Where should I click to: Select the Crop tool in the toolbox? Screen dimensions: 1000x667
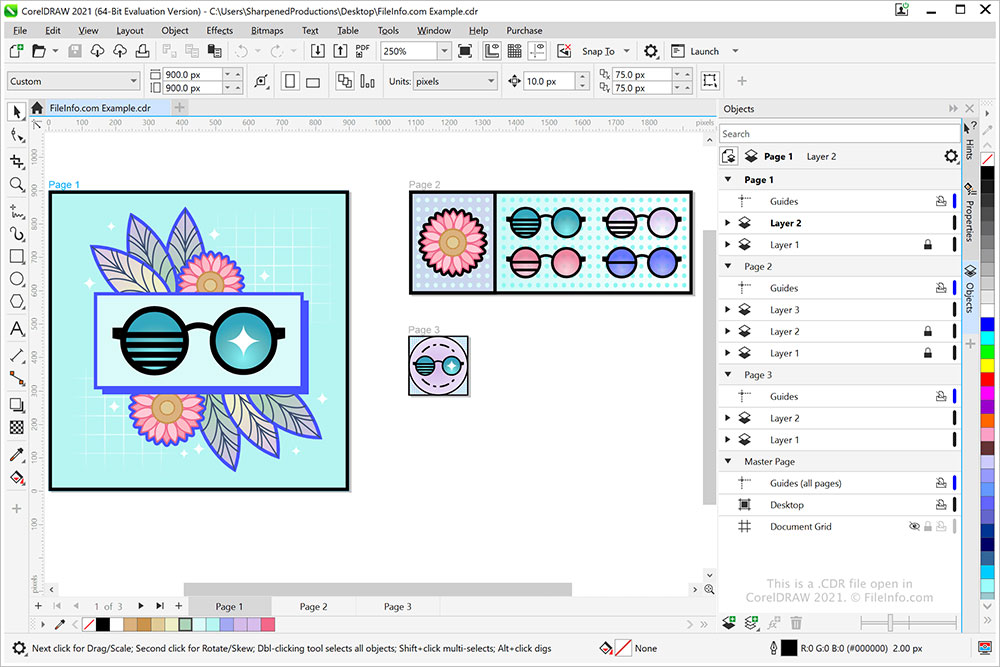tap(16, 161)
